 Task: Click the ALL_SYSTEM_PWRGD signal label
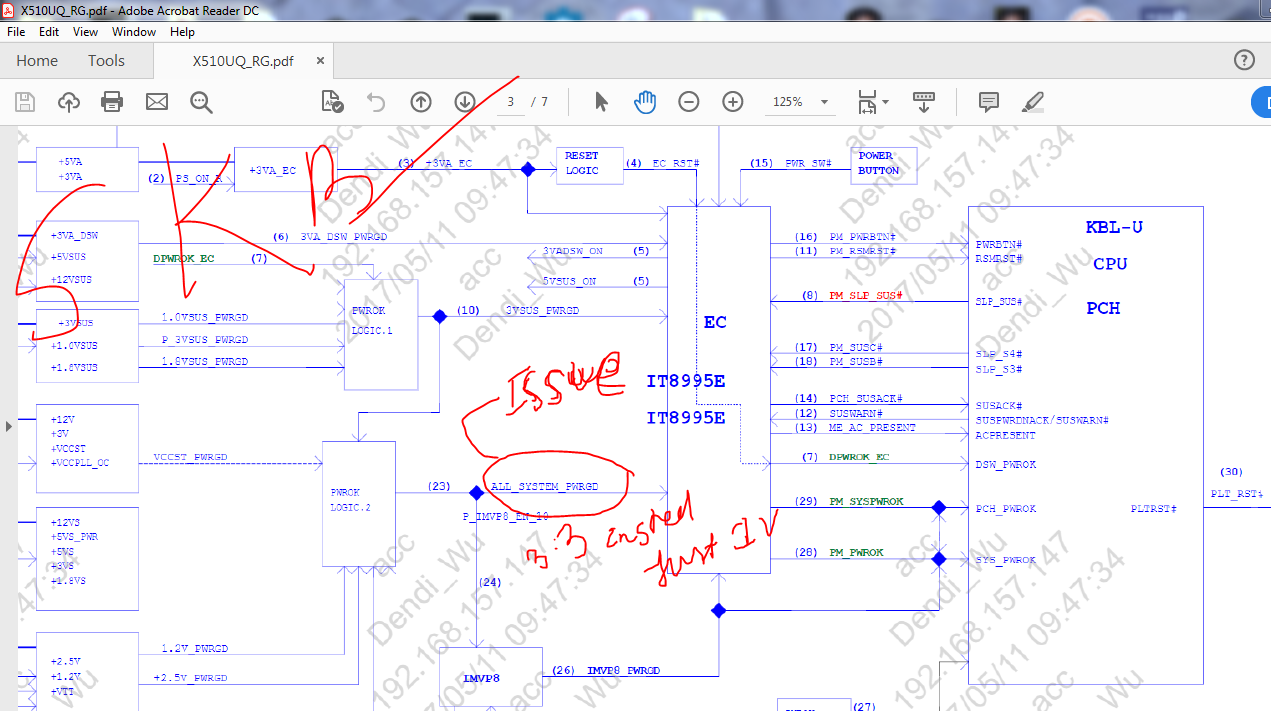[545, 486]
